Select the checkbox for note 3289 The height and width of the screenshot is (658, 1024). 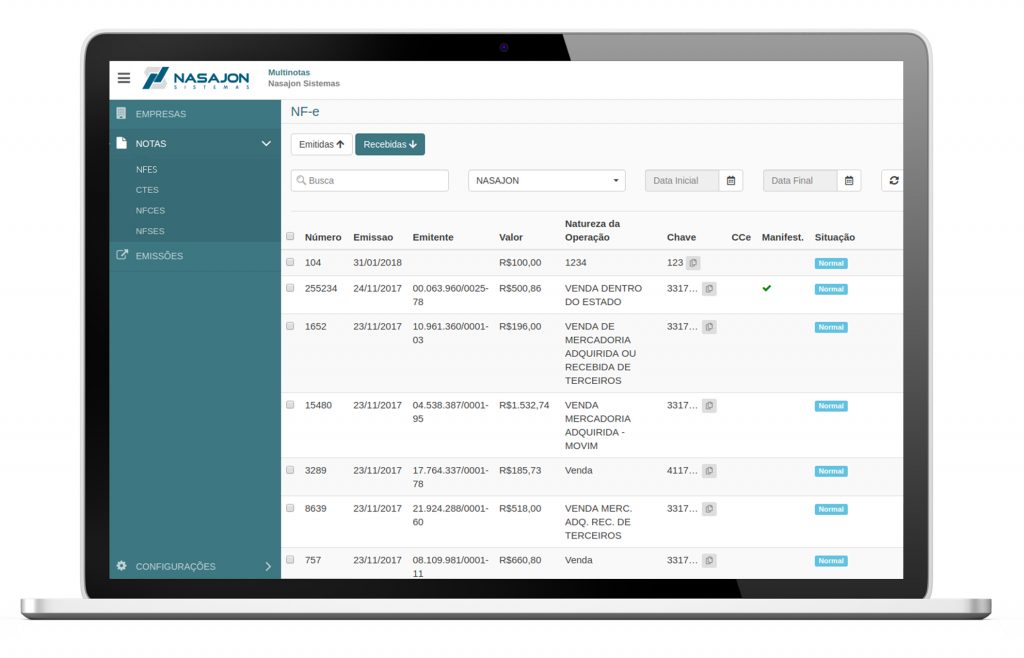pos(290,470)
